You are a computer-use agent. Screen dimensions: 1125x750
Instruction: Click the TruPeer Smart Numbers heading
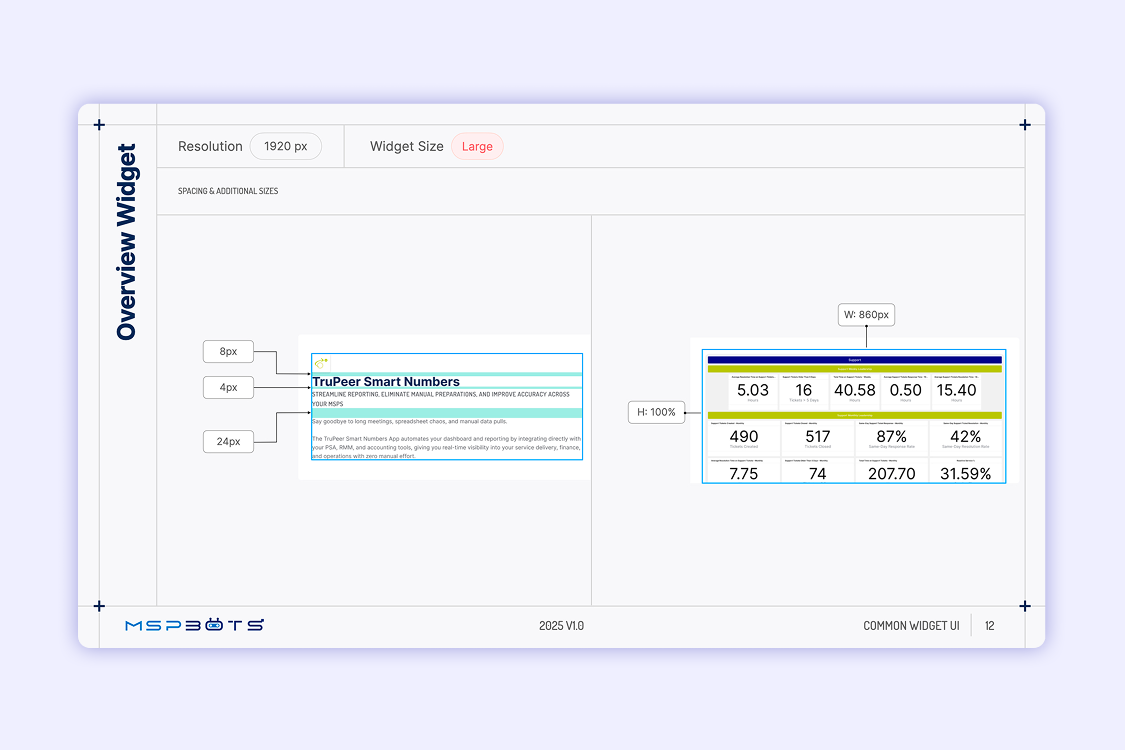pyautogui.click(x=386, y=382)
